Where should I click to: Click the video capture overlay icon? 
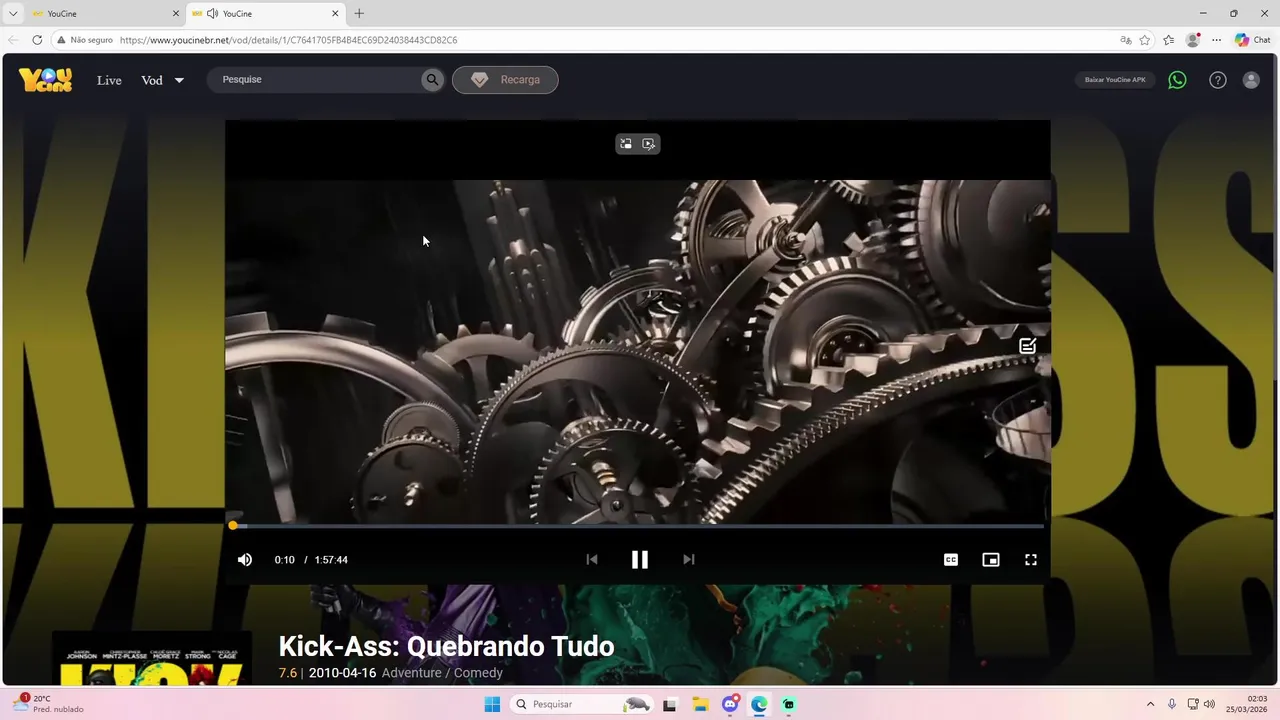[649, 144]
